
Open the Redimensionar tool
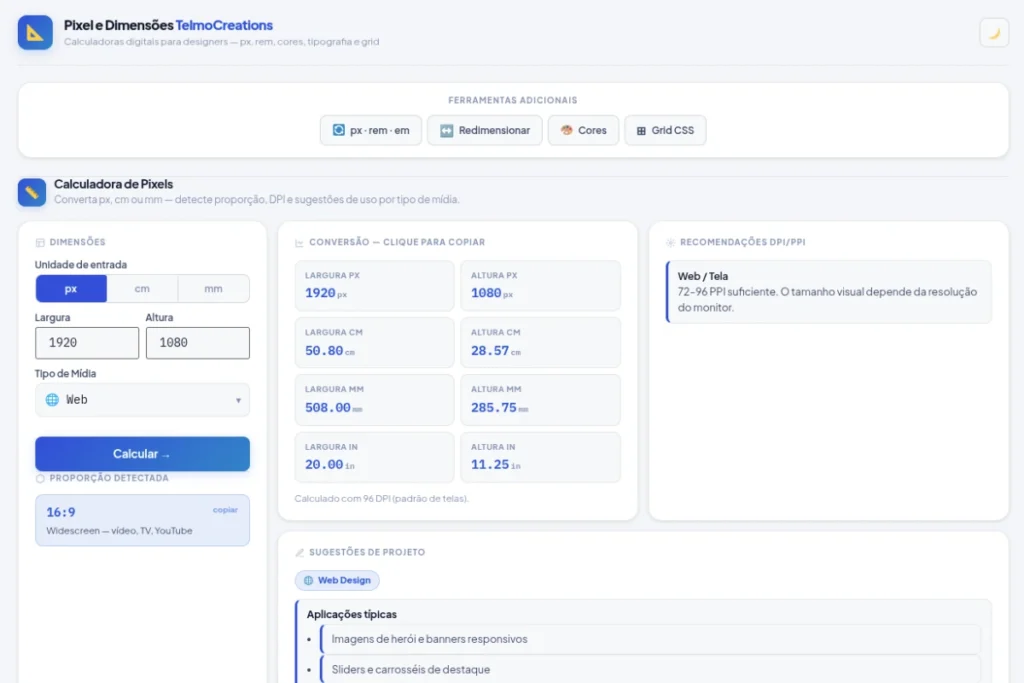coord(485,130)
